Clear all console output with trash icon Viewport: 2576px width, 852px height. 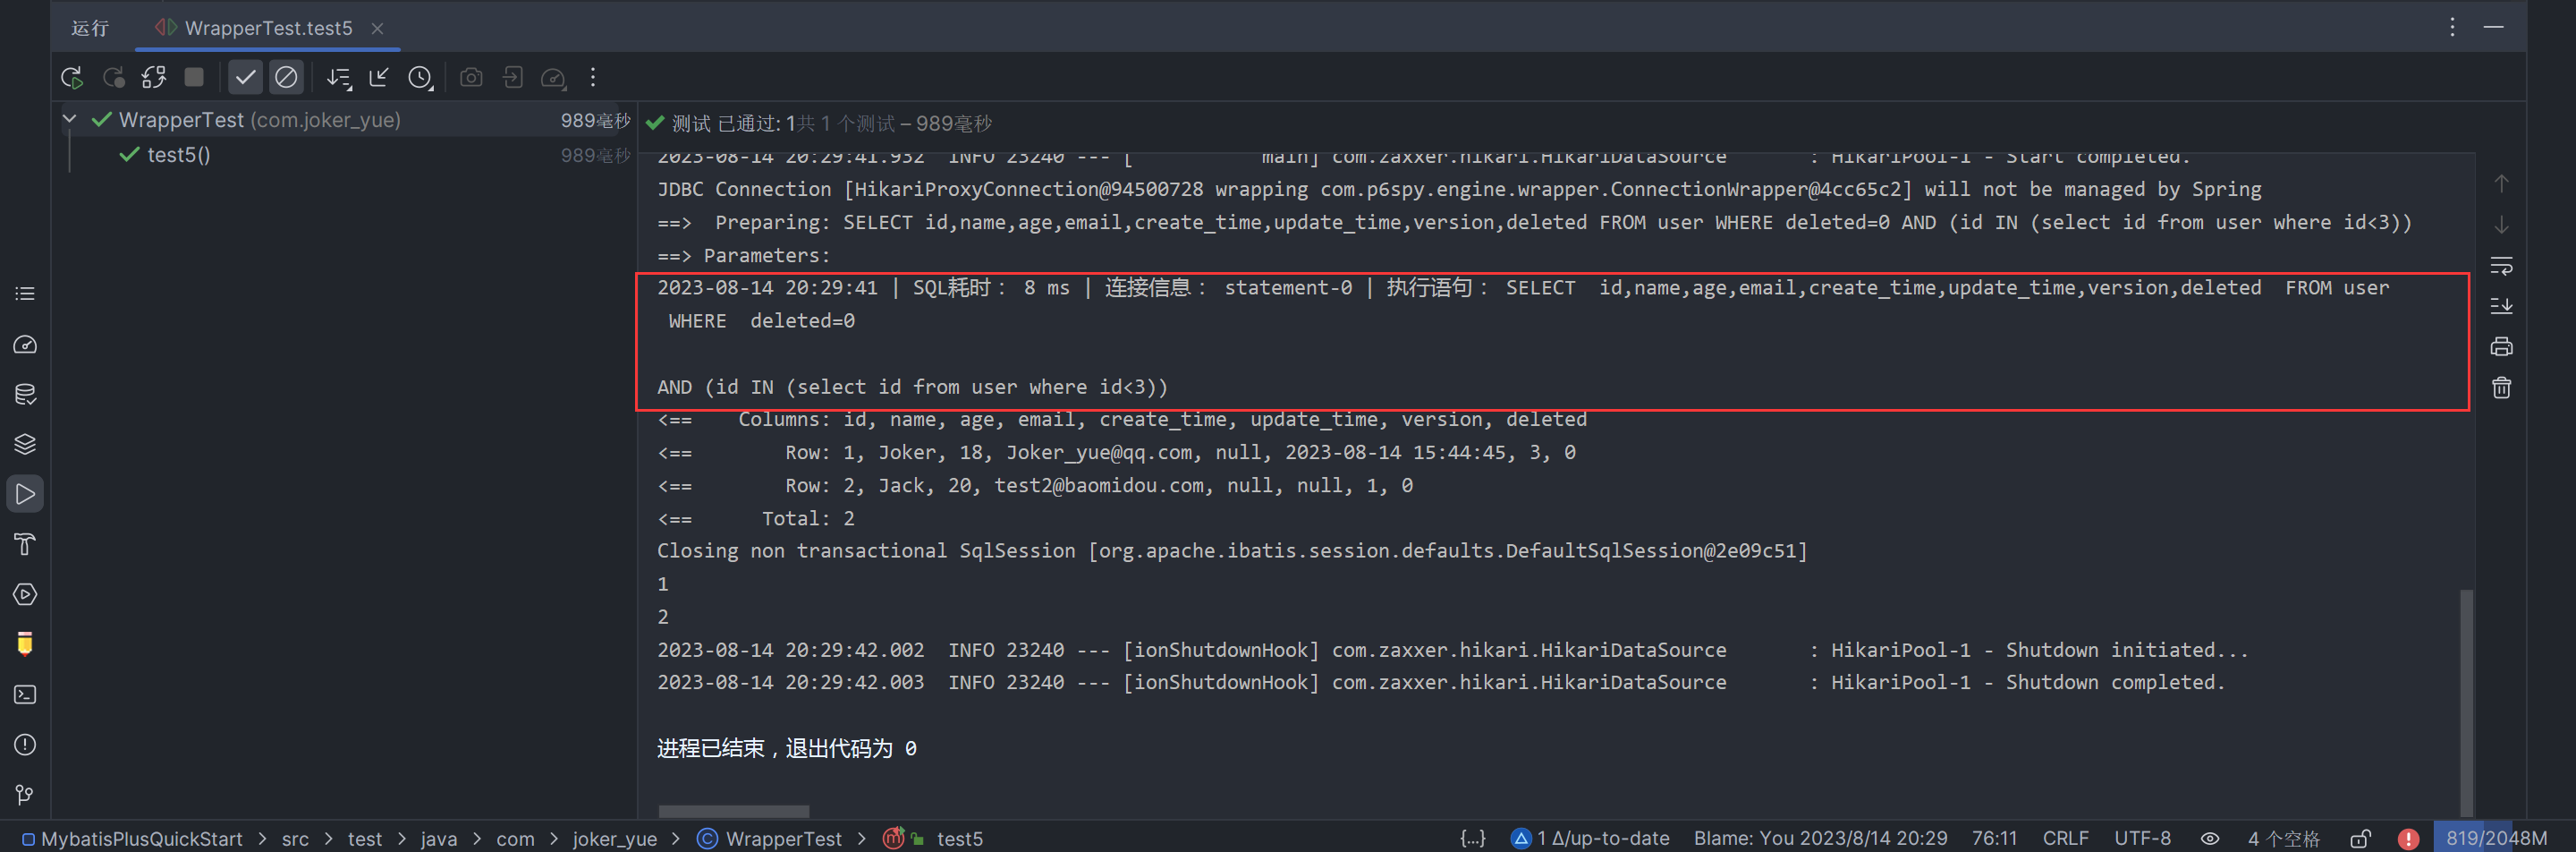tap(2501, 388)
